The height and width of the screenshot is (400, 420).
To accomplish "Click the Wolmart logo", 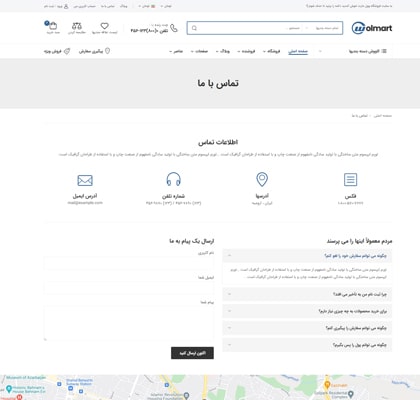I will (372, 28).
